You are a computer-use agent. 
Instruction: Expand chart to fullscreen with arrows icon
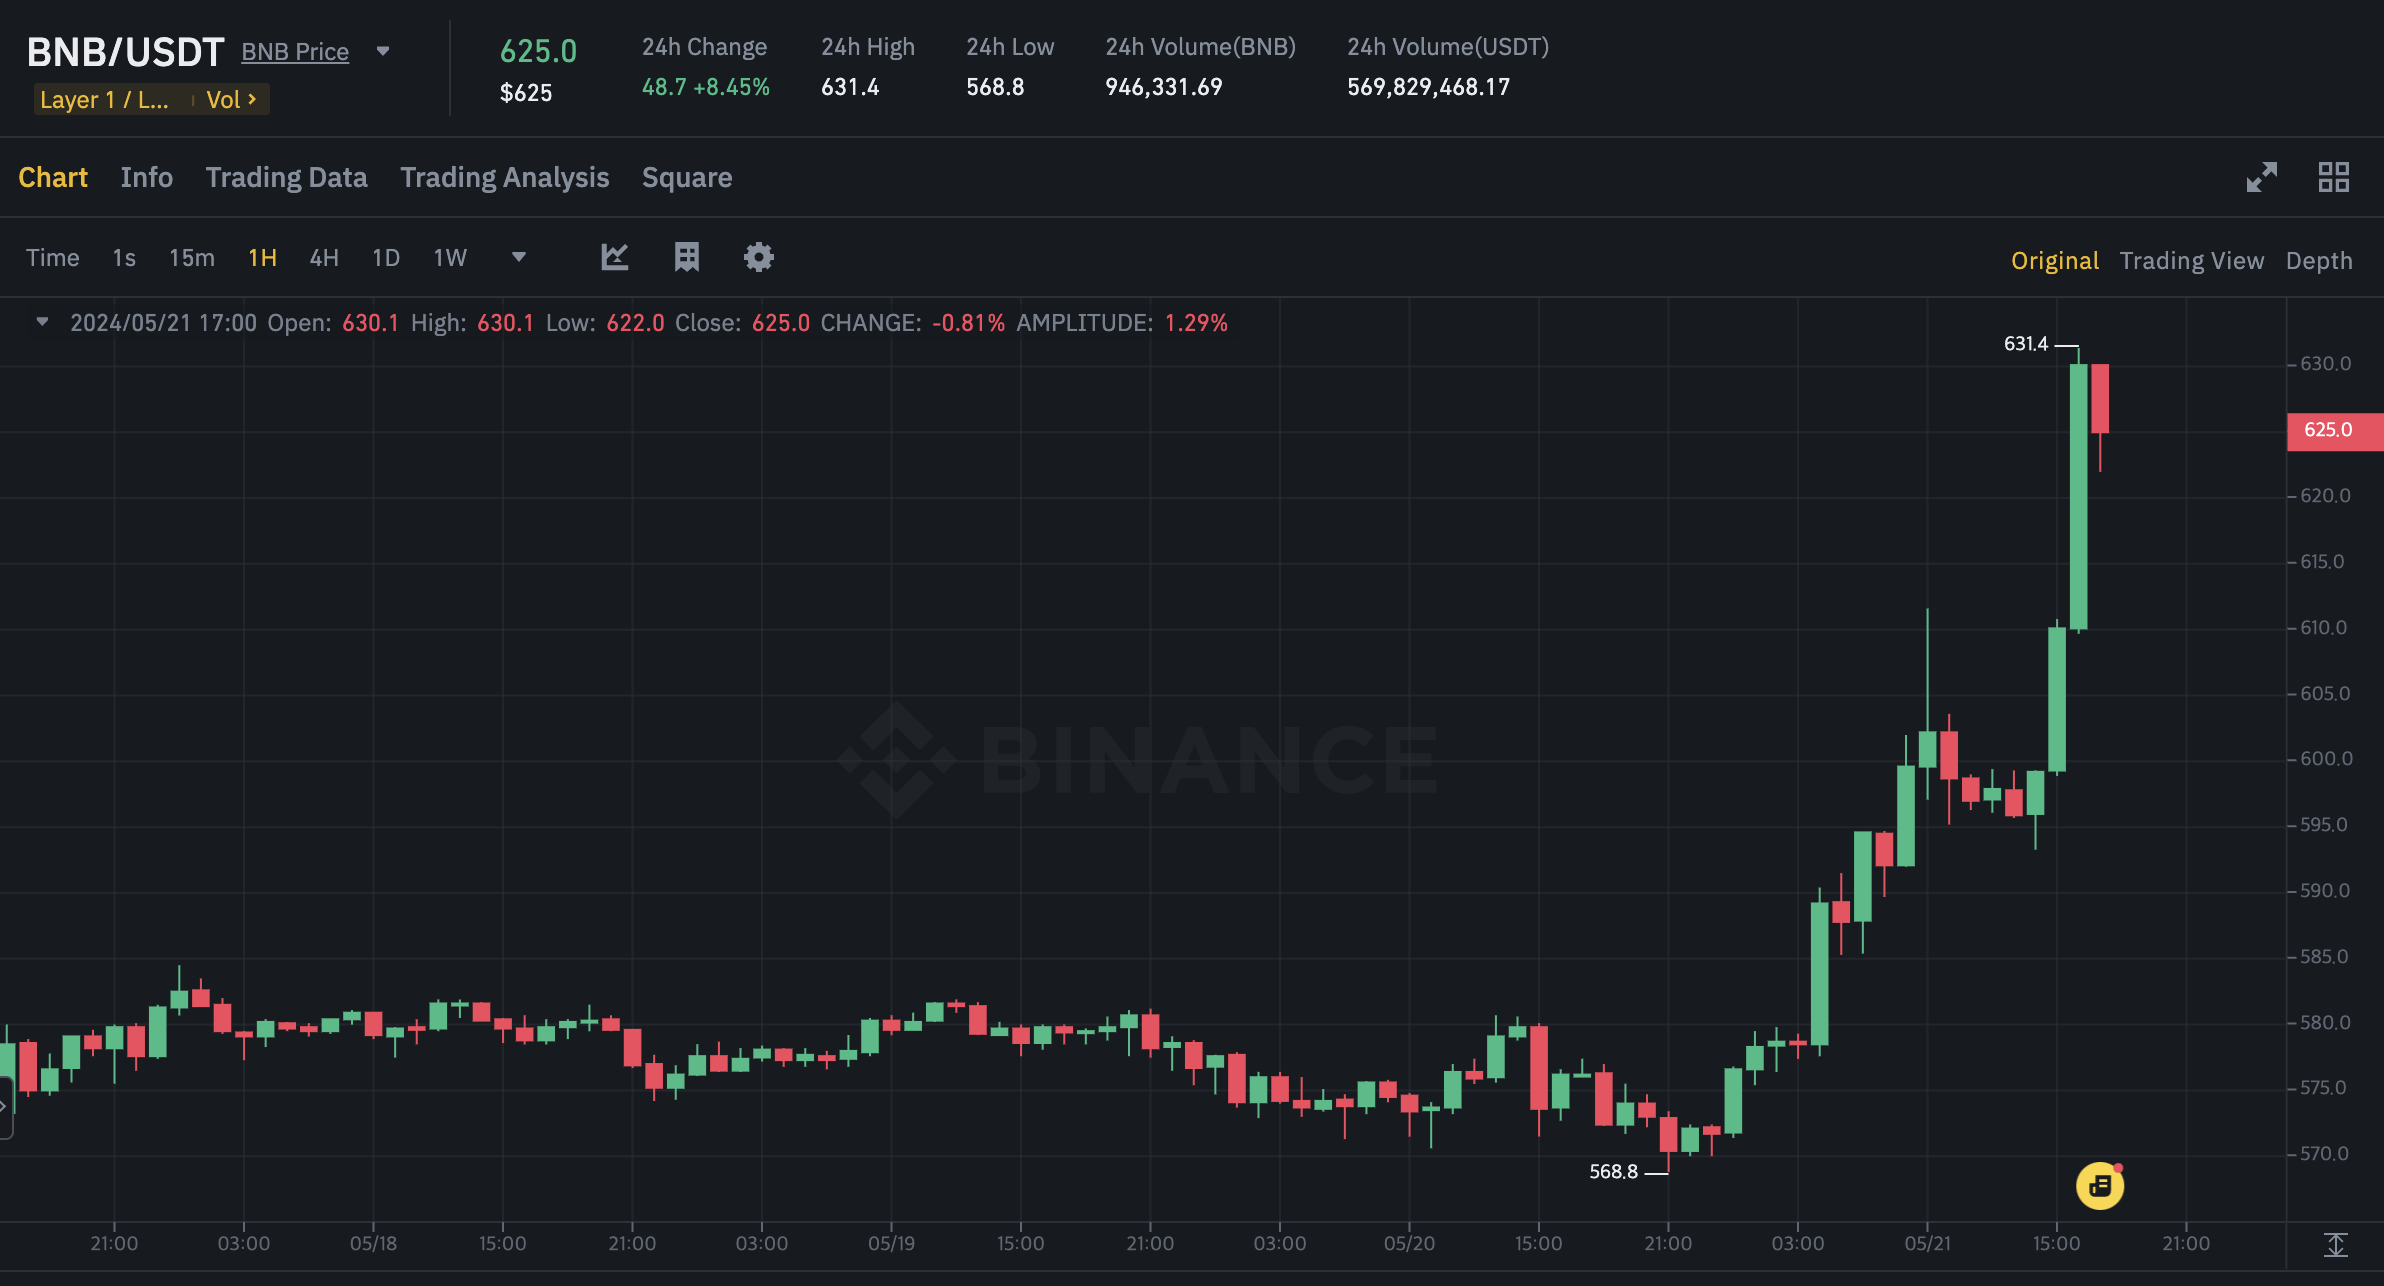tap(2261, 178)
